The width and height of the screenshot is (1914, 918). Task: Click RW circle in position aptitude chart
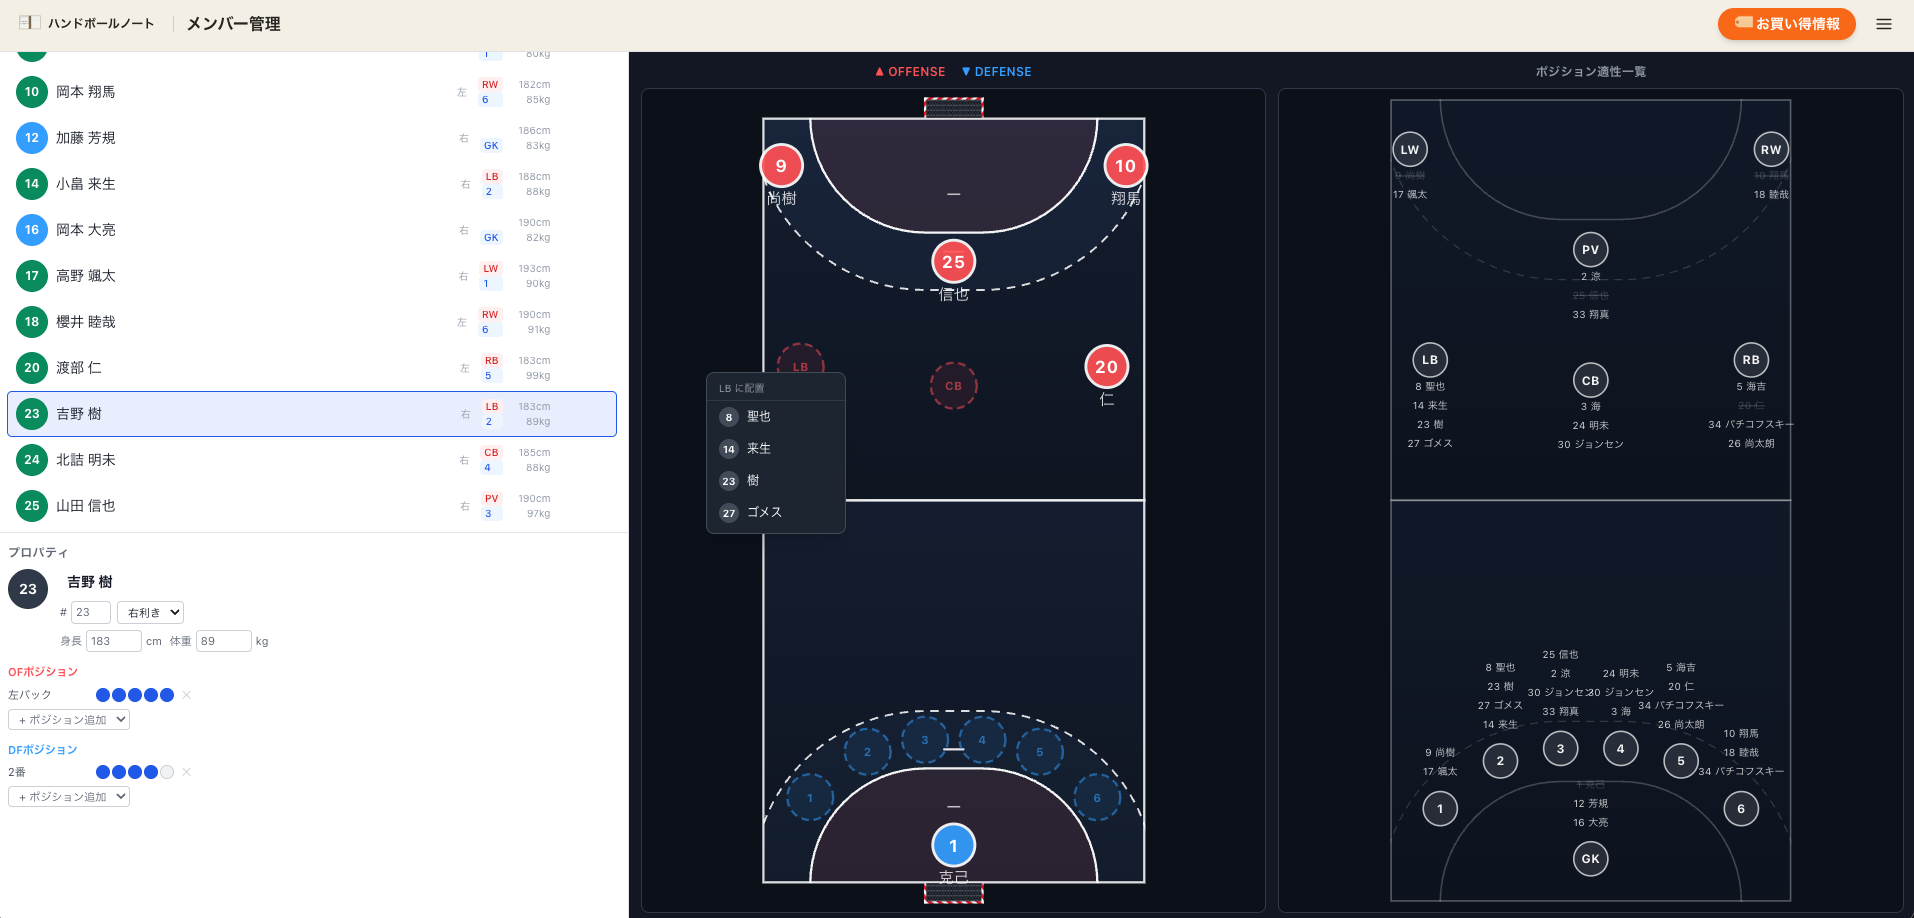[1771, 150]
